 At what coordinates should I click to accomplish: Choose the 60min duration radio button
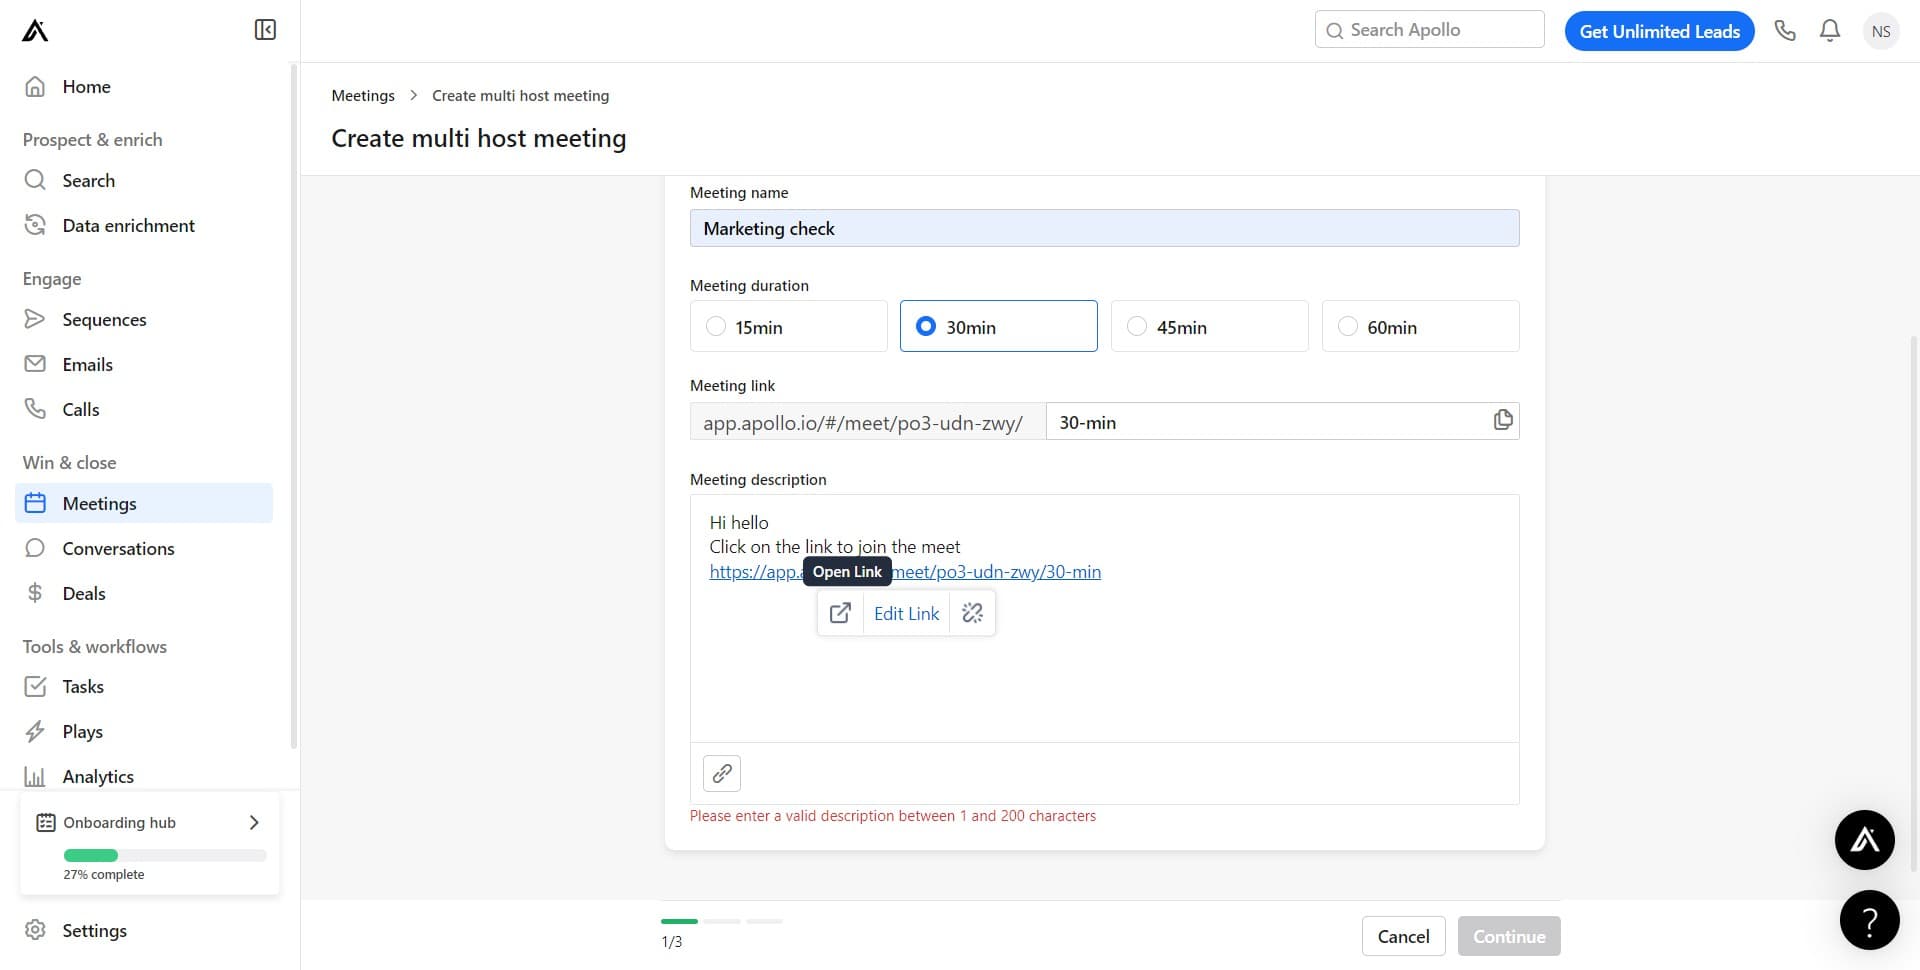coord(1348,326)
